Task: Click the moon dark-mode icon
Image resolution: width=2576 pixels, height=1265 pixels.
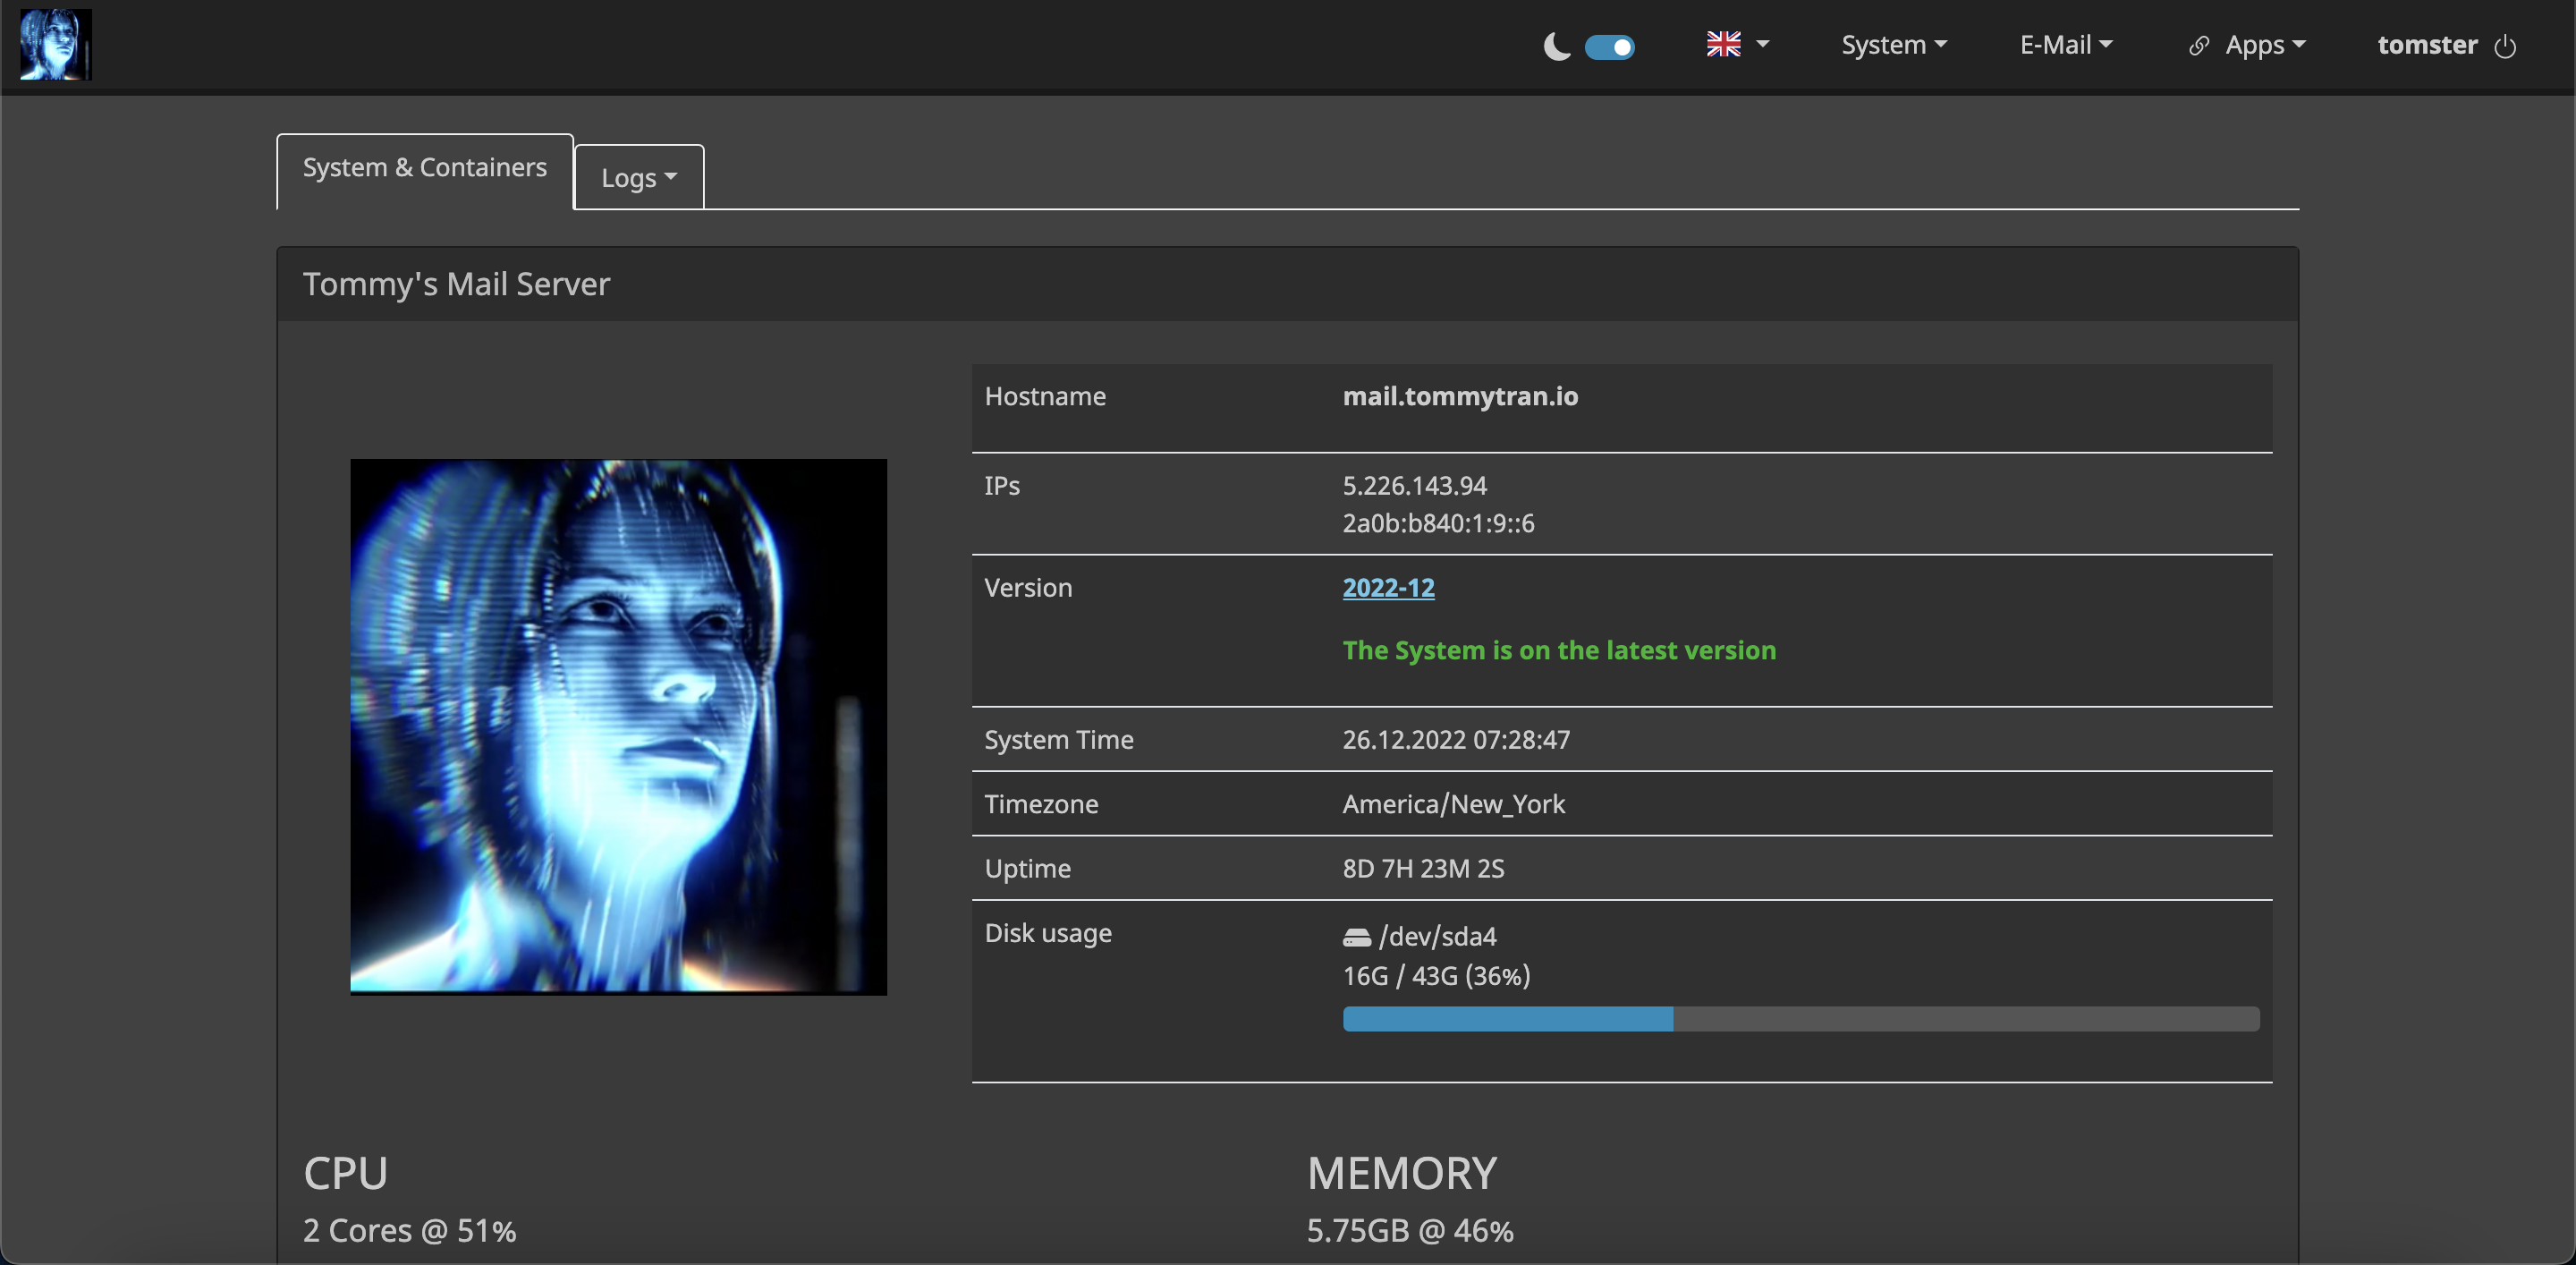Action: tap(1556, 46)
